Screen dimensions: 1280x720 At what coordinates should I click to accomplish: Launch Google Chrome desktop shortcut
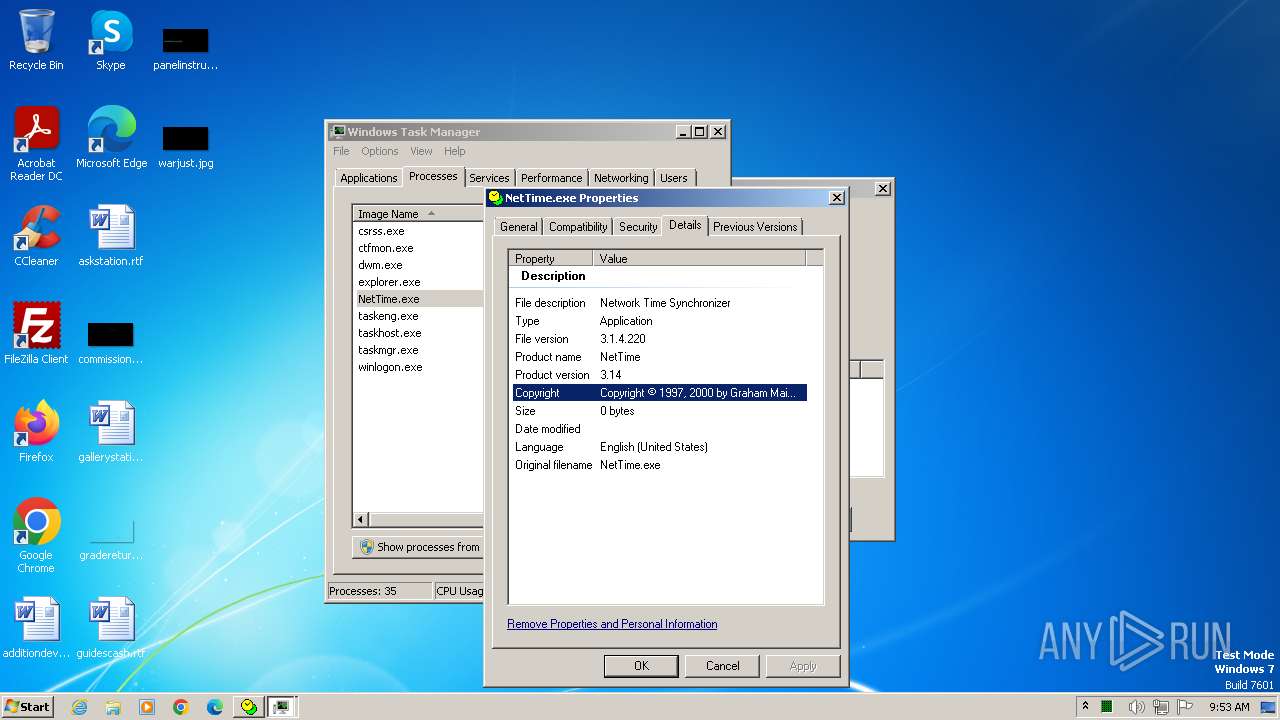click(x=36, y=535)
